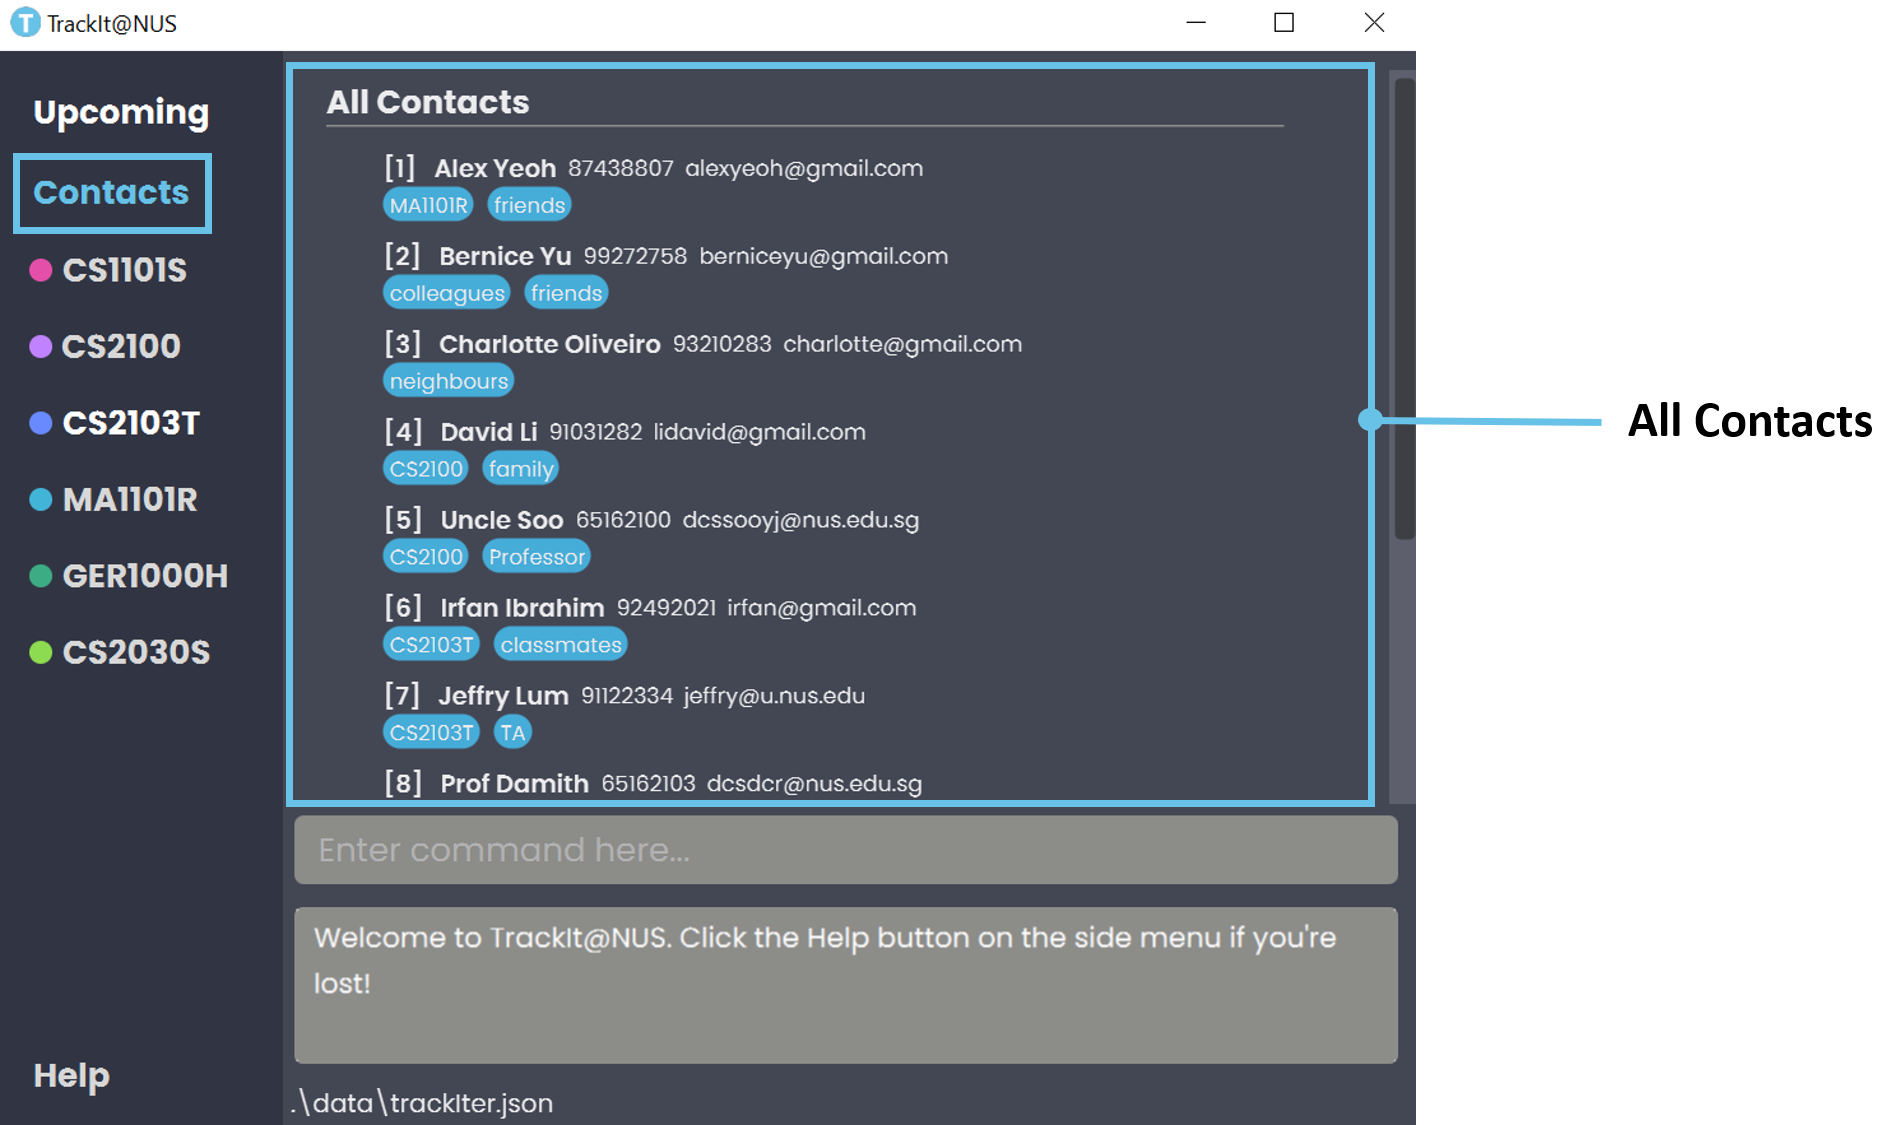Image resolution: width=1904 pixels, height=1125 pixels.
Task: Click phone number 91031282
Action: [596, 432]
